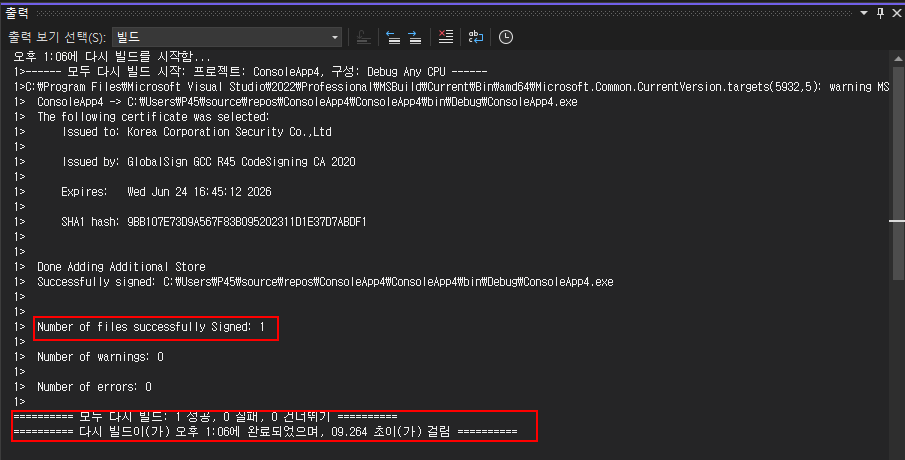This screenshot has width=905, height=460.
Task: Click the warning MS targets path line
Action: (450, 87)
